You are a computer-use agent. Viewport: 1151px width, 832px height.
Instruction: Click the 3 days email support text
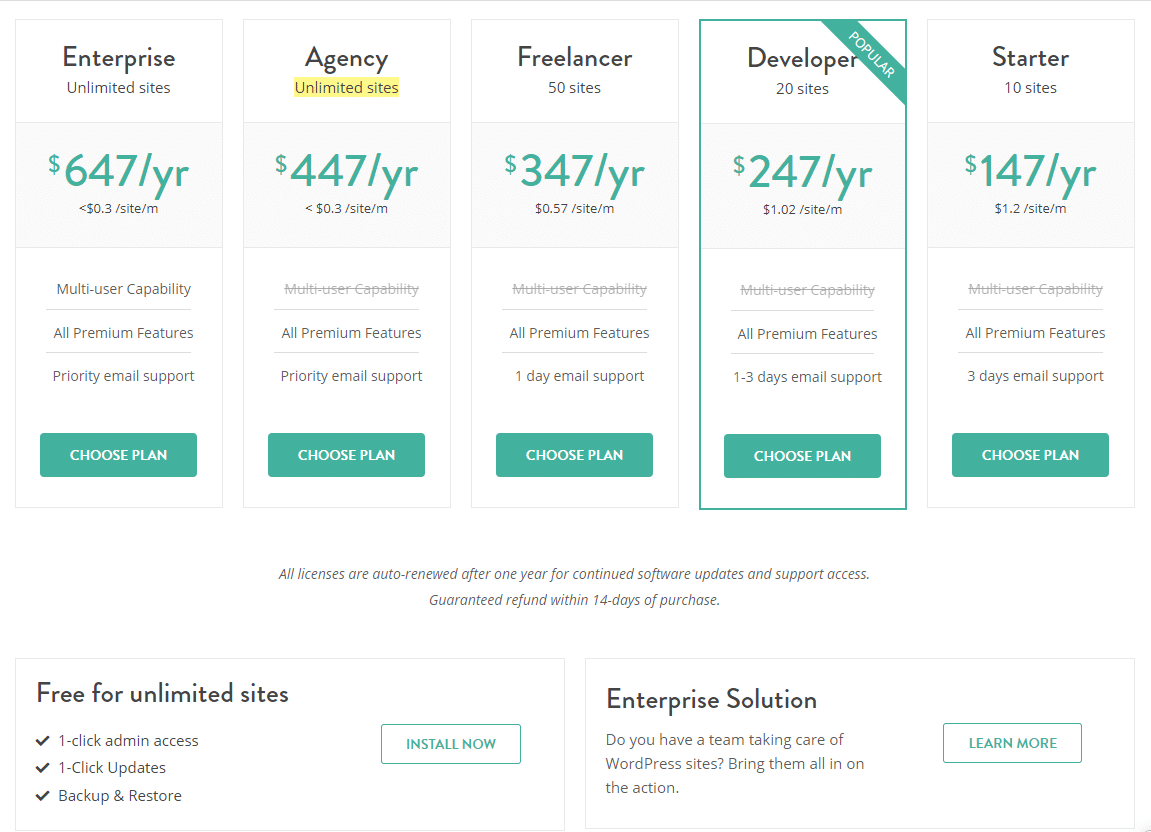[x=1035, y=376]
